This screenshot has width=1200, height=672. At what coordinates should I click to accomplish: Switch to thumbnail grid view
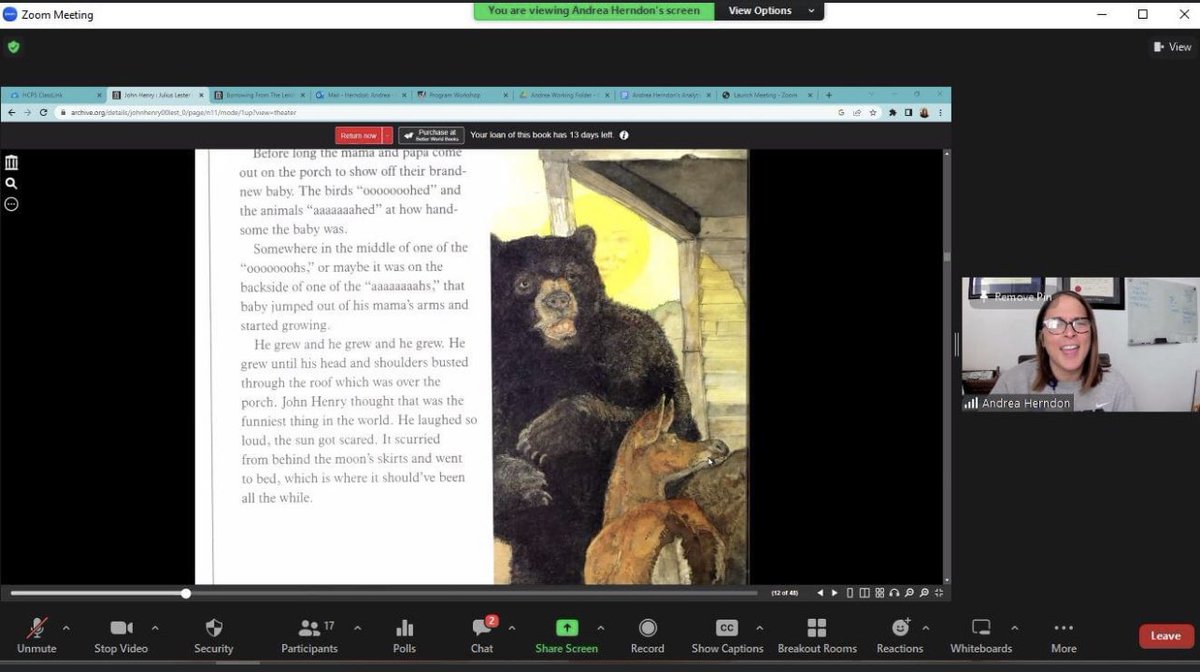click(880, 593)
